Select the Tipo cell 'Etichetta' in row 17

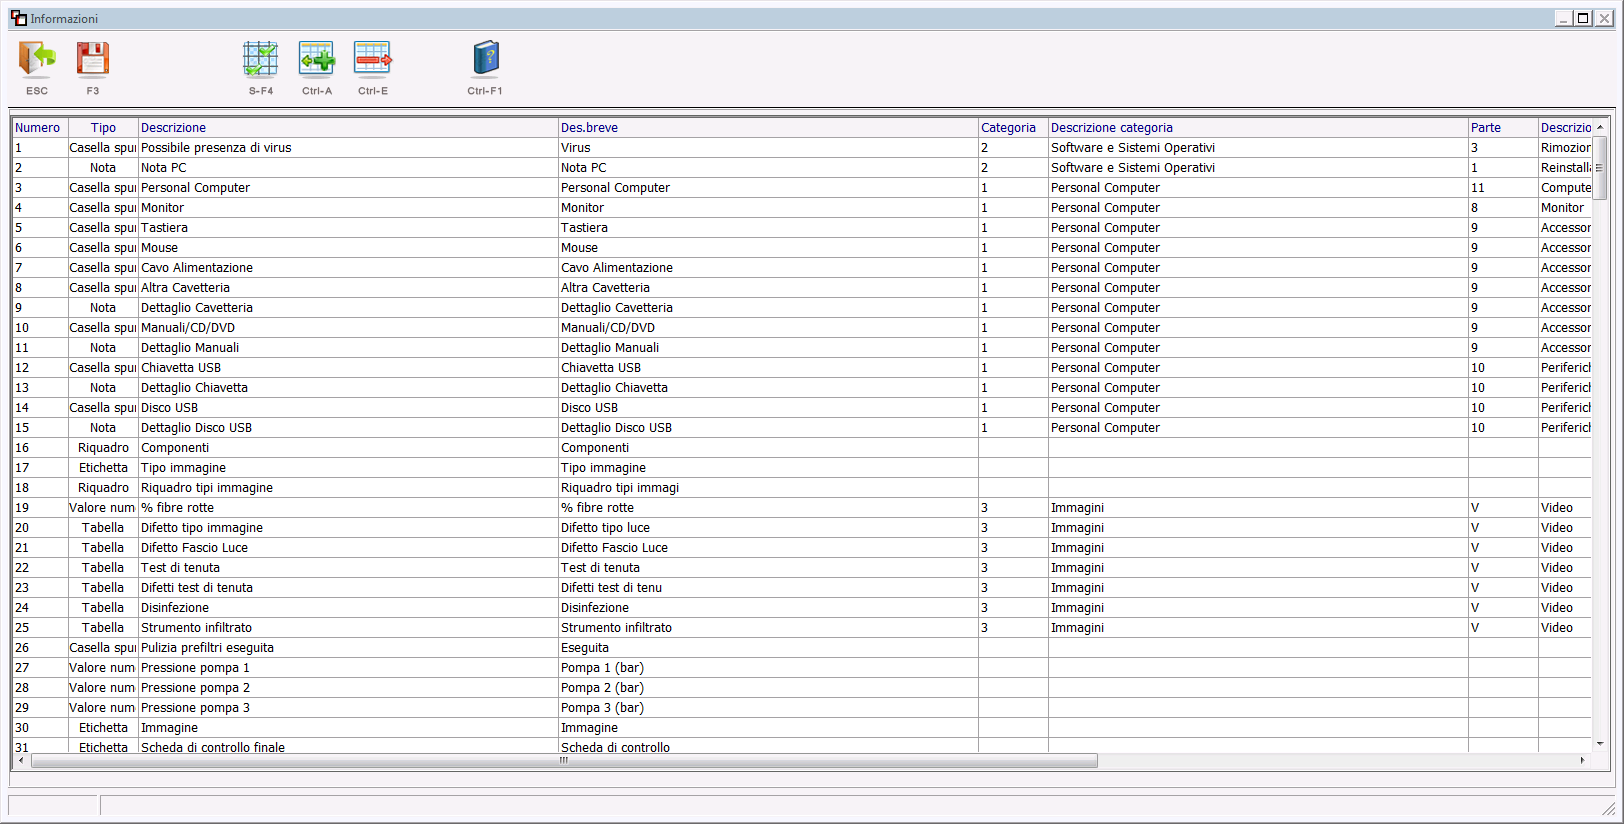pyautogui.click(x=103, y=468)
